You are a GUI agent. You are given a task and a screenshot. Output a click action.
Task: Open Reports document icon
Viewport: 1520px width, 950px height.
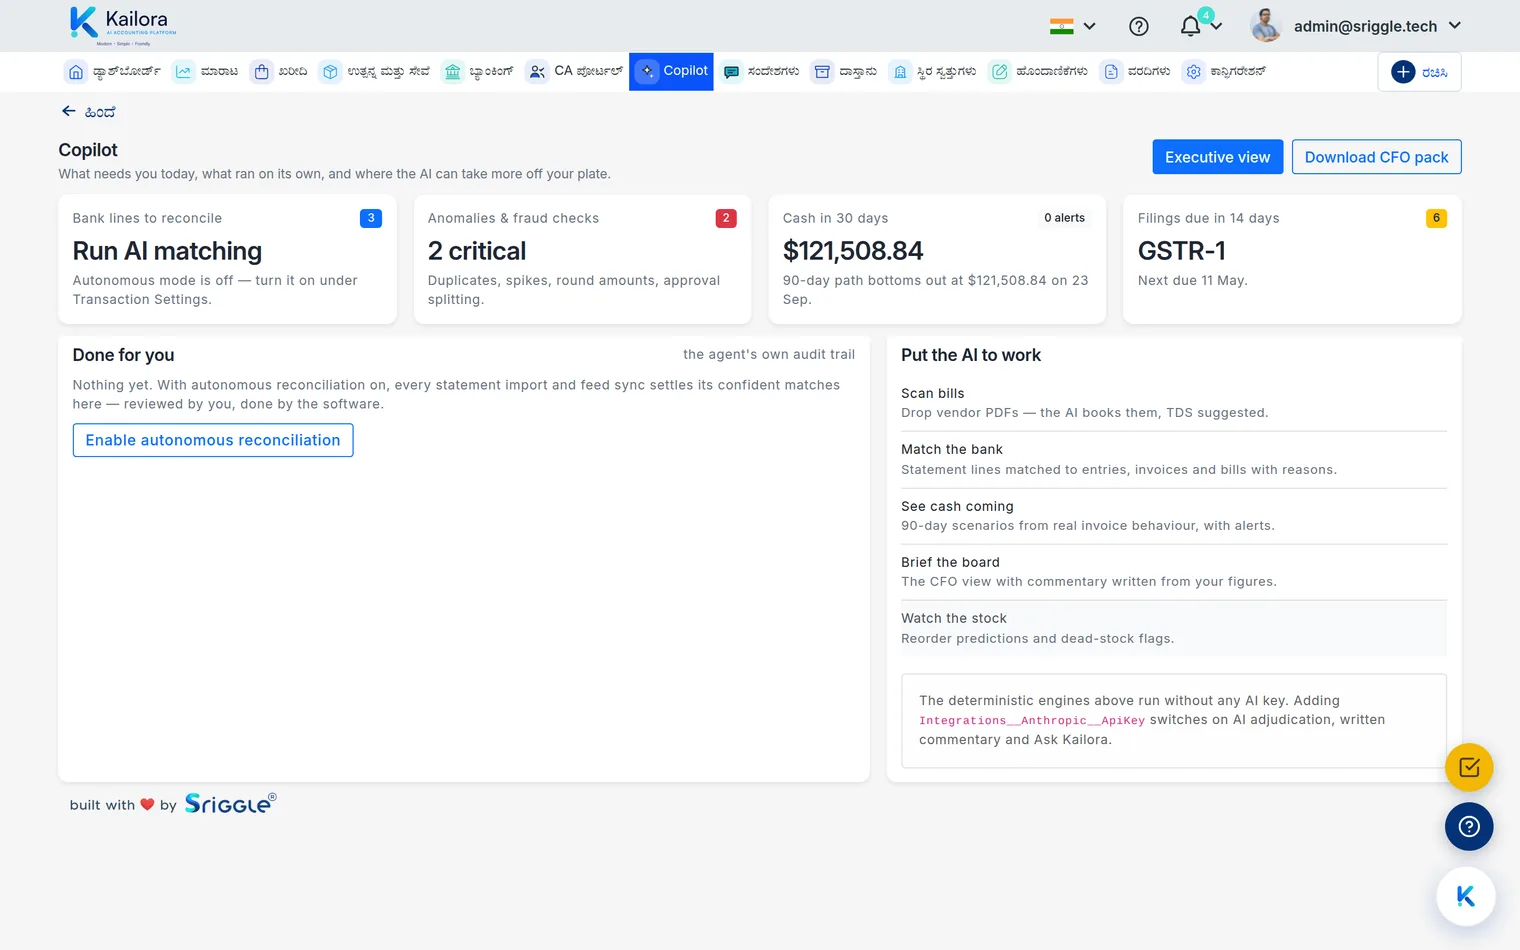coord(1111,72)
